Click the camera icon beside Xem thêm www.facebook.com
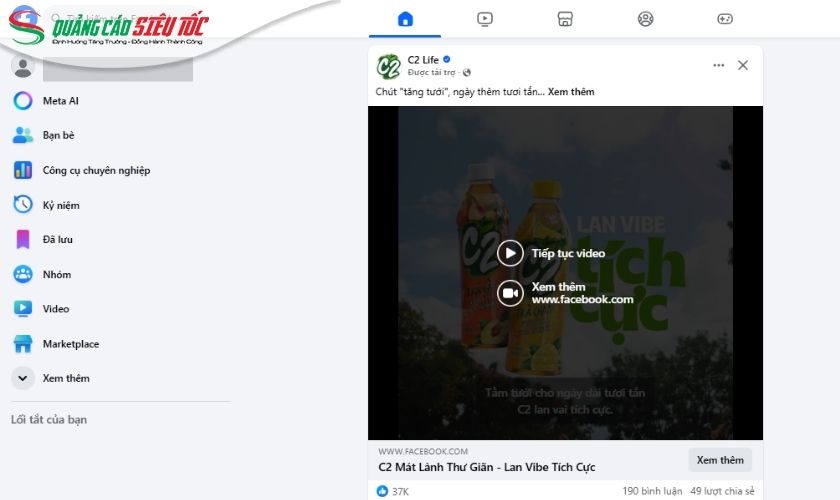This screenshot has width=840, height=500. click(x=510, y=293)
